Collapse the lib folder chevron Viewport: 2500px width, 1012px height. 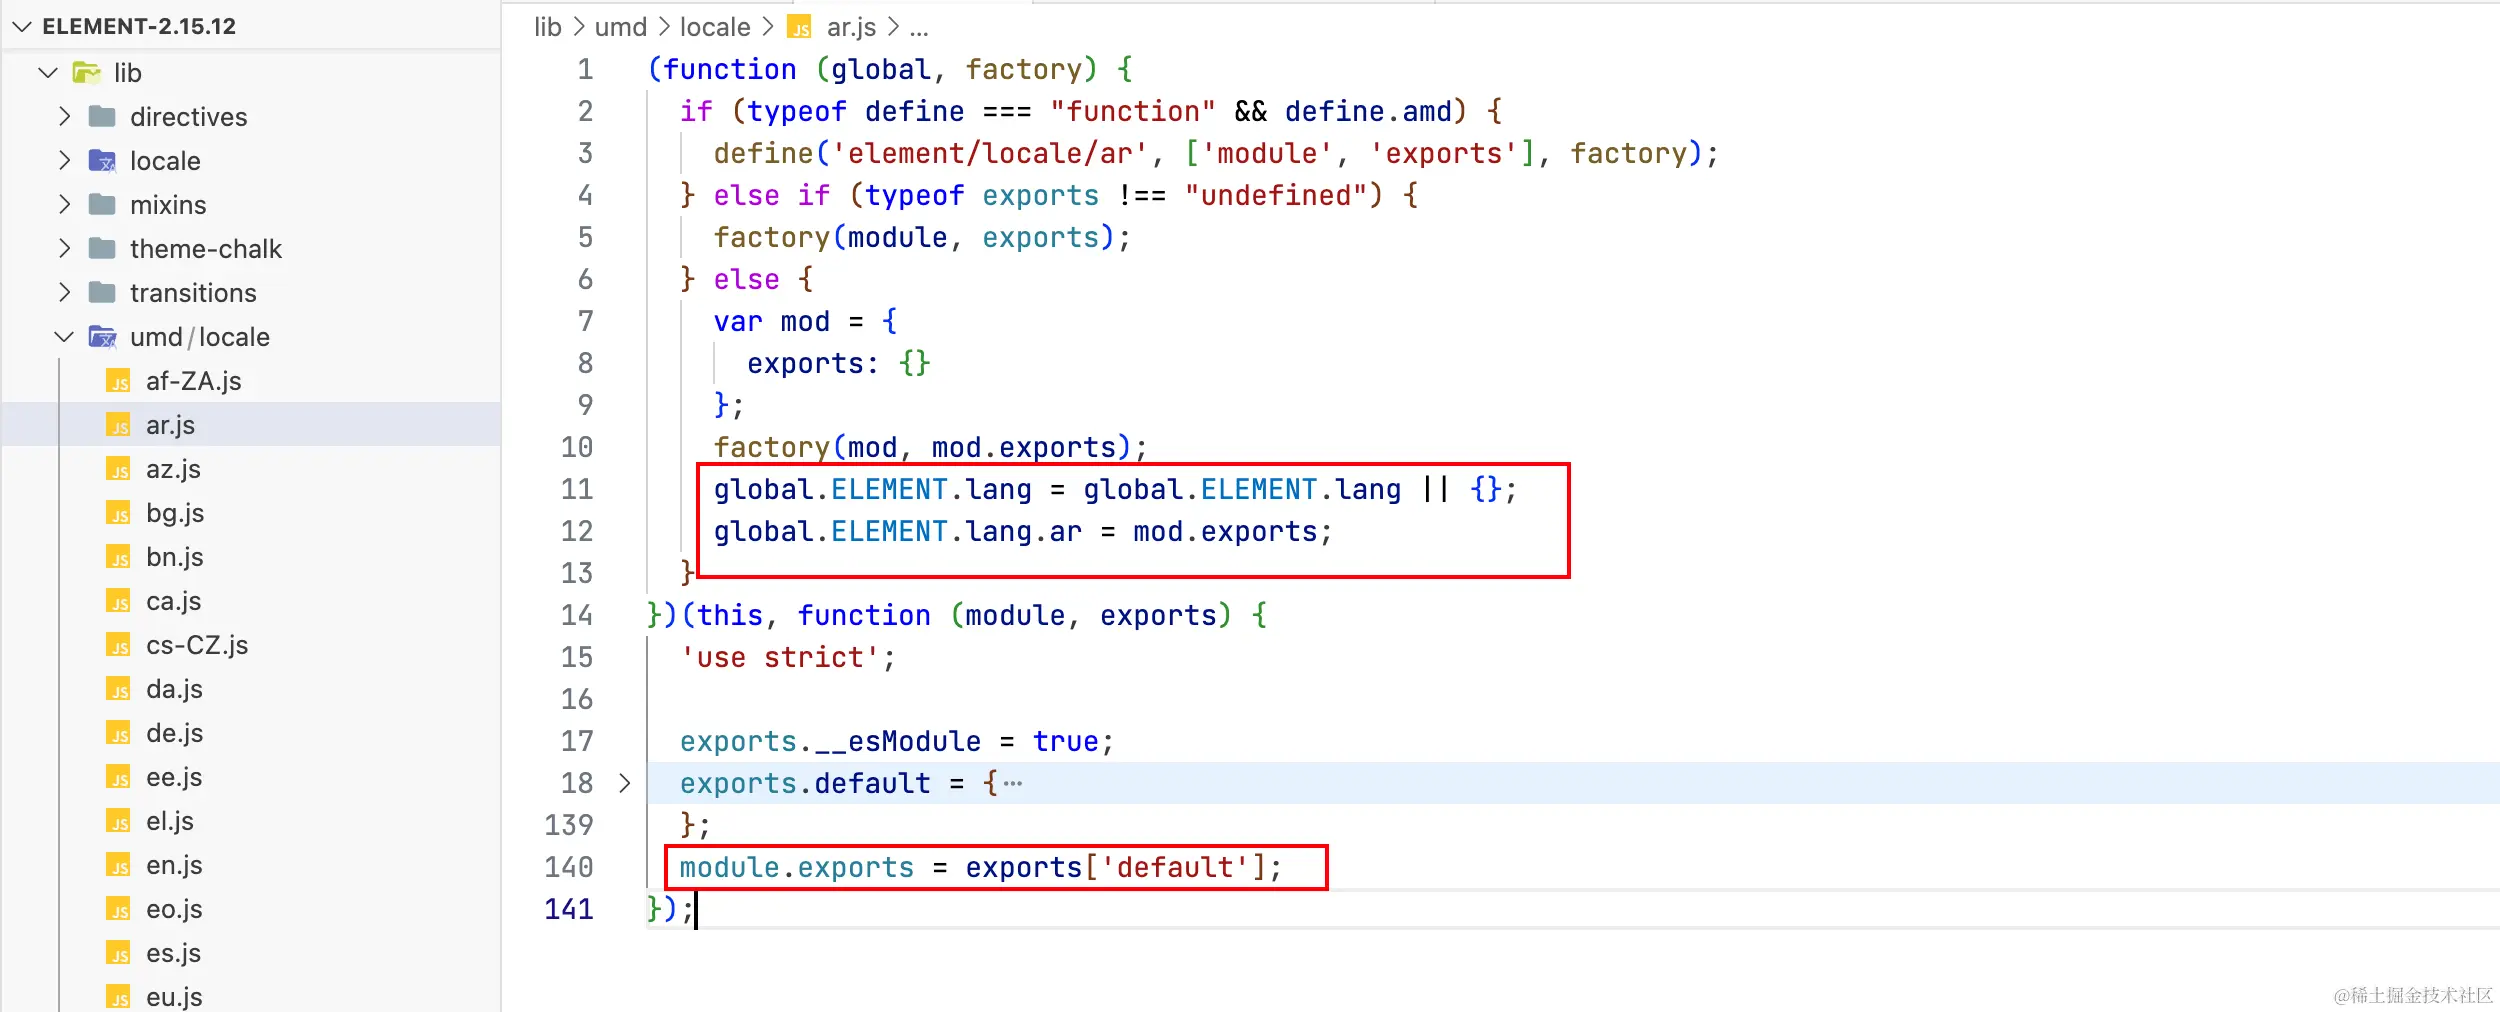click(x=48, y=72)
